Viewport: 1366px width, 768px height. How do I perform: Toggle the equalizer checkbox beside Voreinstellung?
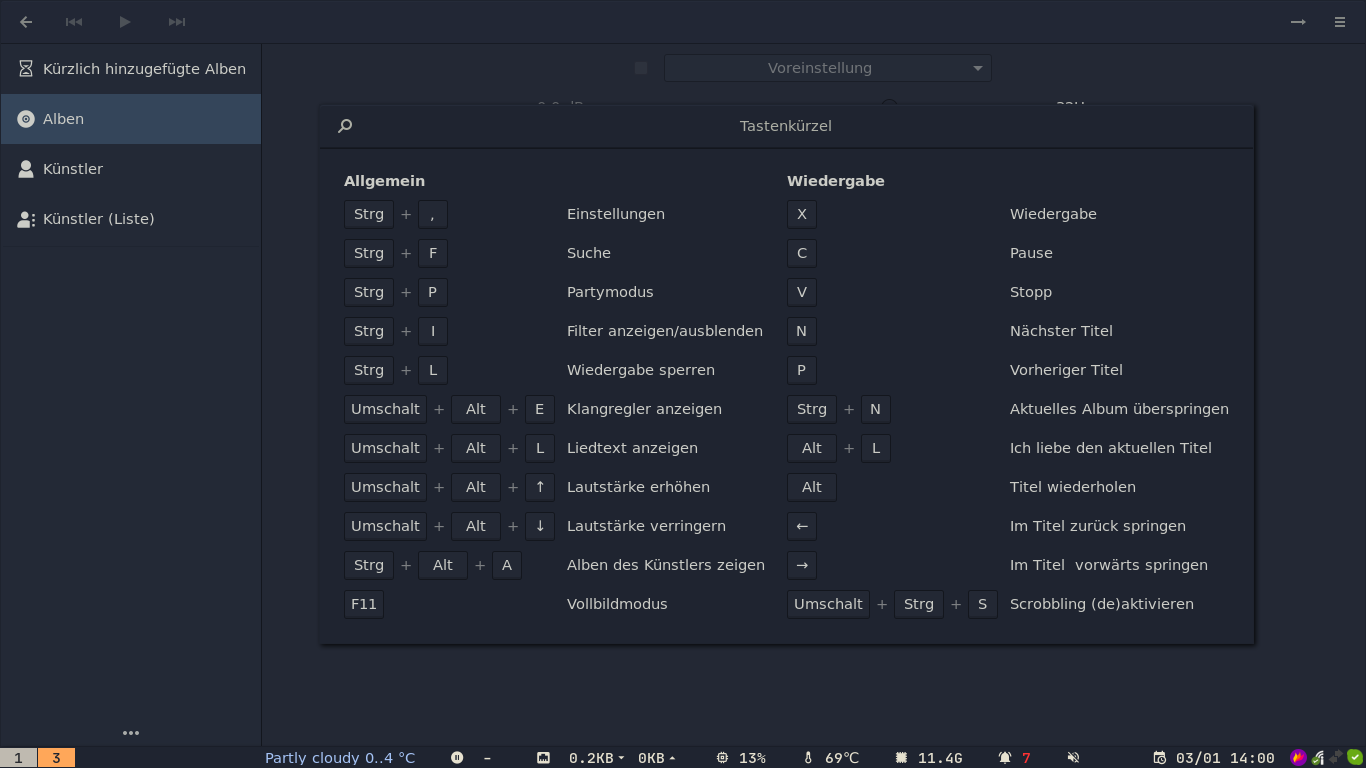[x=641, y=68]
